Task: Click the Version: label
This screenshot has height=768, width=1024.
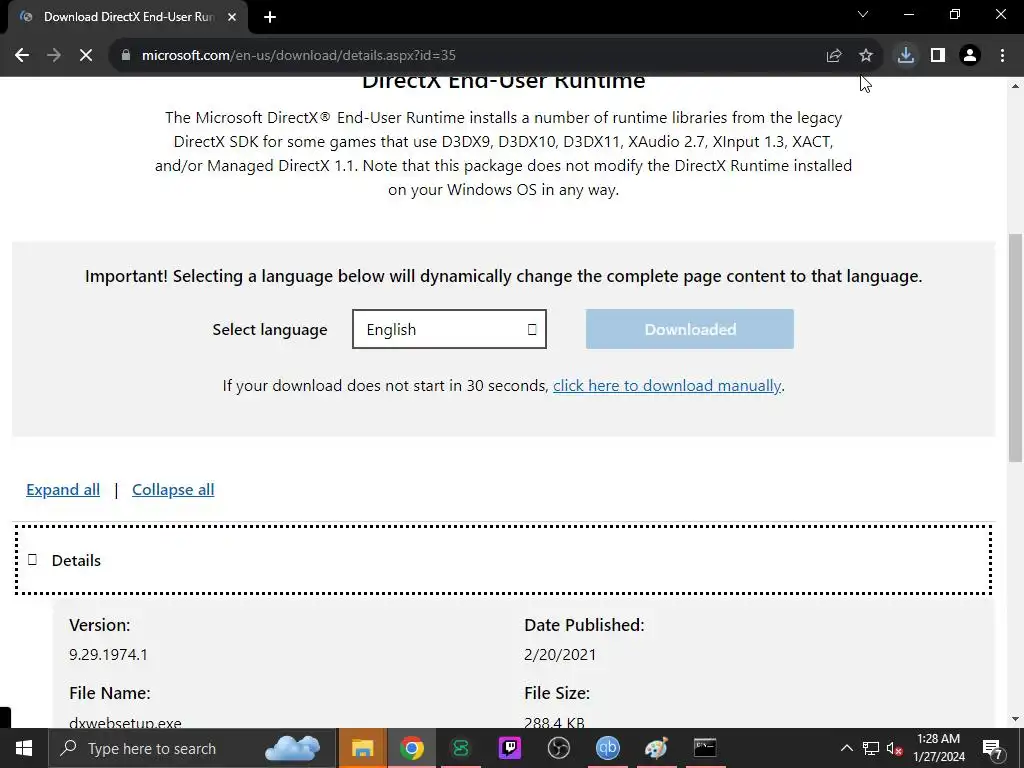Action: 99,625
